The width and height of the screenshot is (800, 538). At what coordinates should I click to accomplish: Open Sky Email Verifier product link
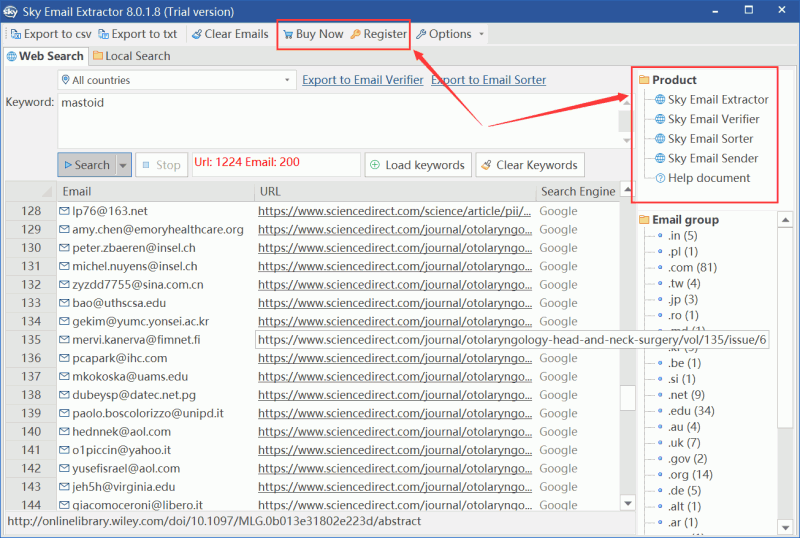[710, 119]
